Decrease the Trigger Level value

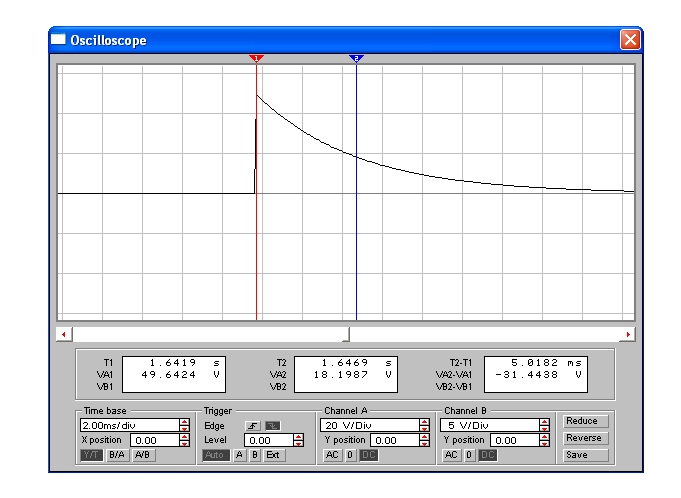tap(298, 443)
